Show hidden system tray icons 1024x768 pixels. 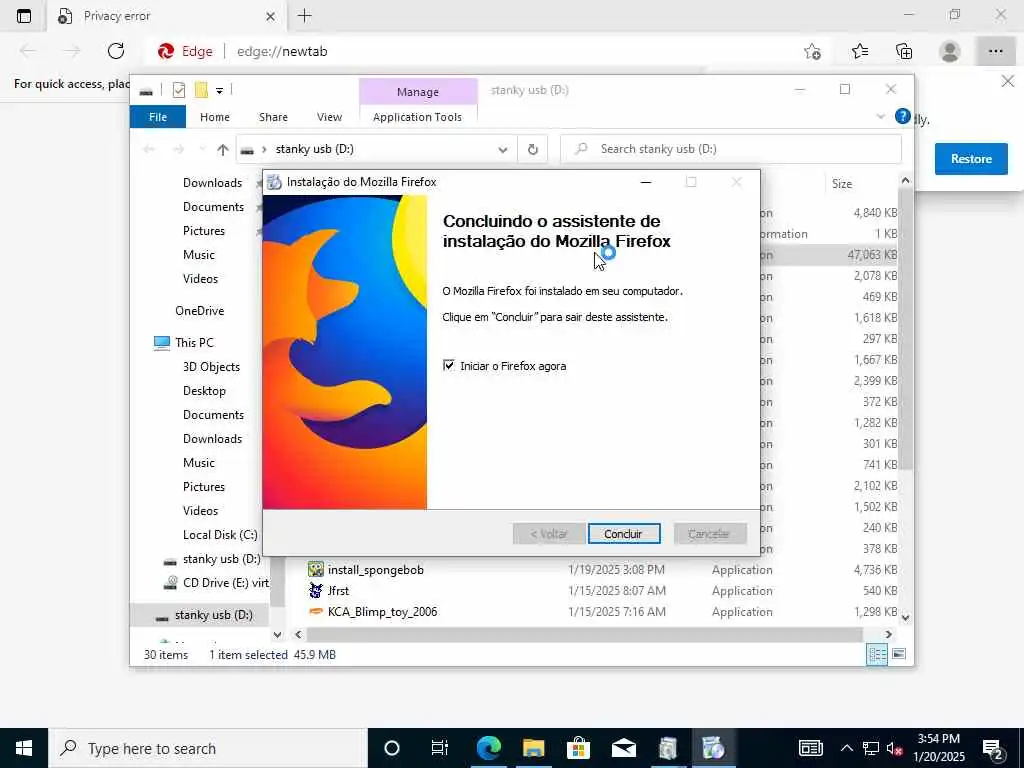tap(846, 748)
